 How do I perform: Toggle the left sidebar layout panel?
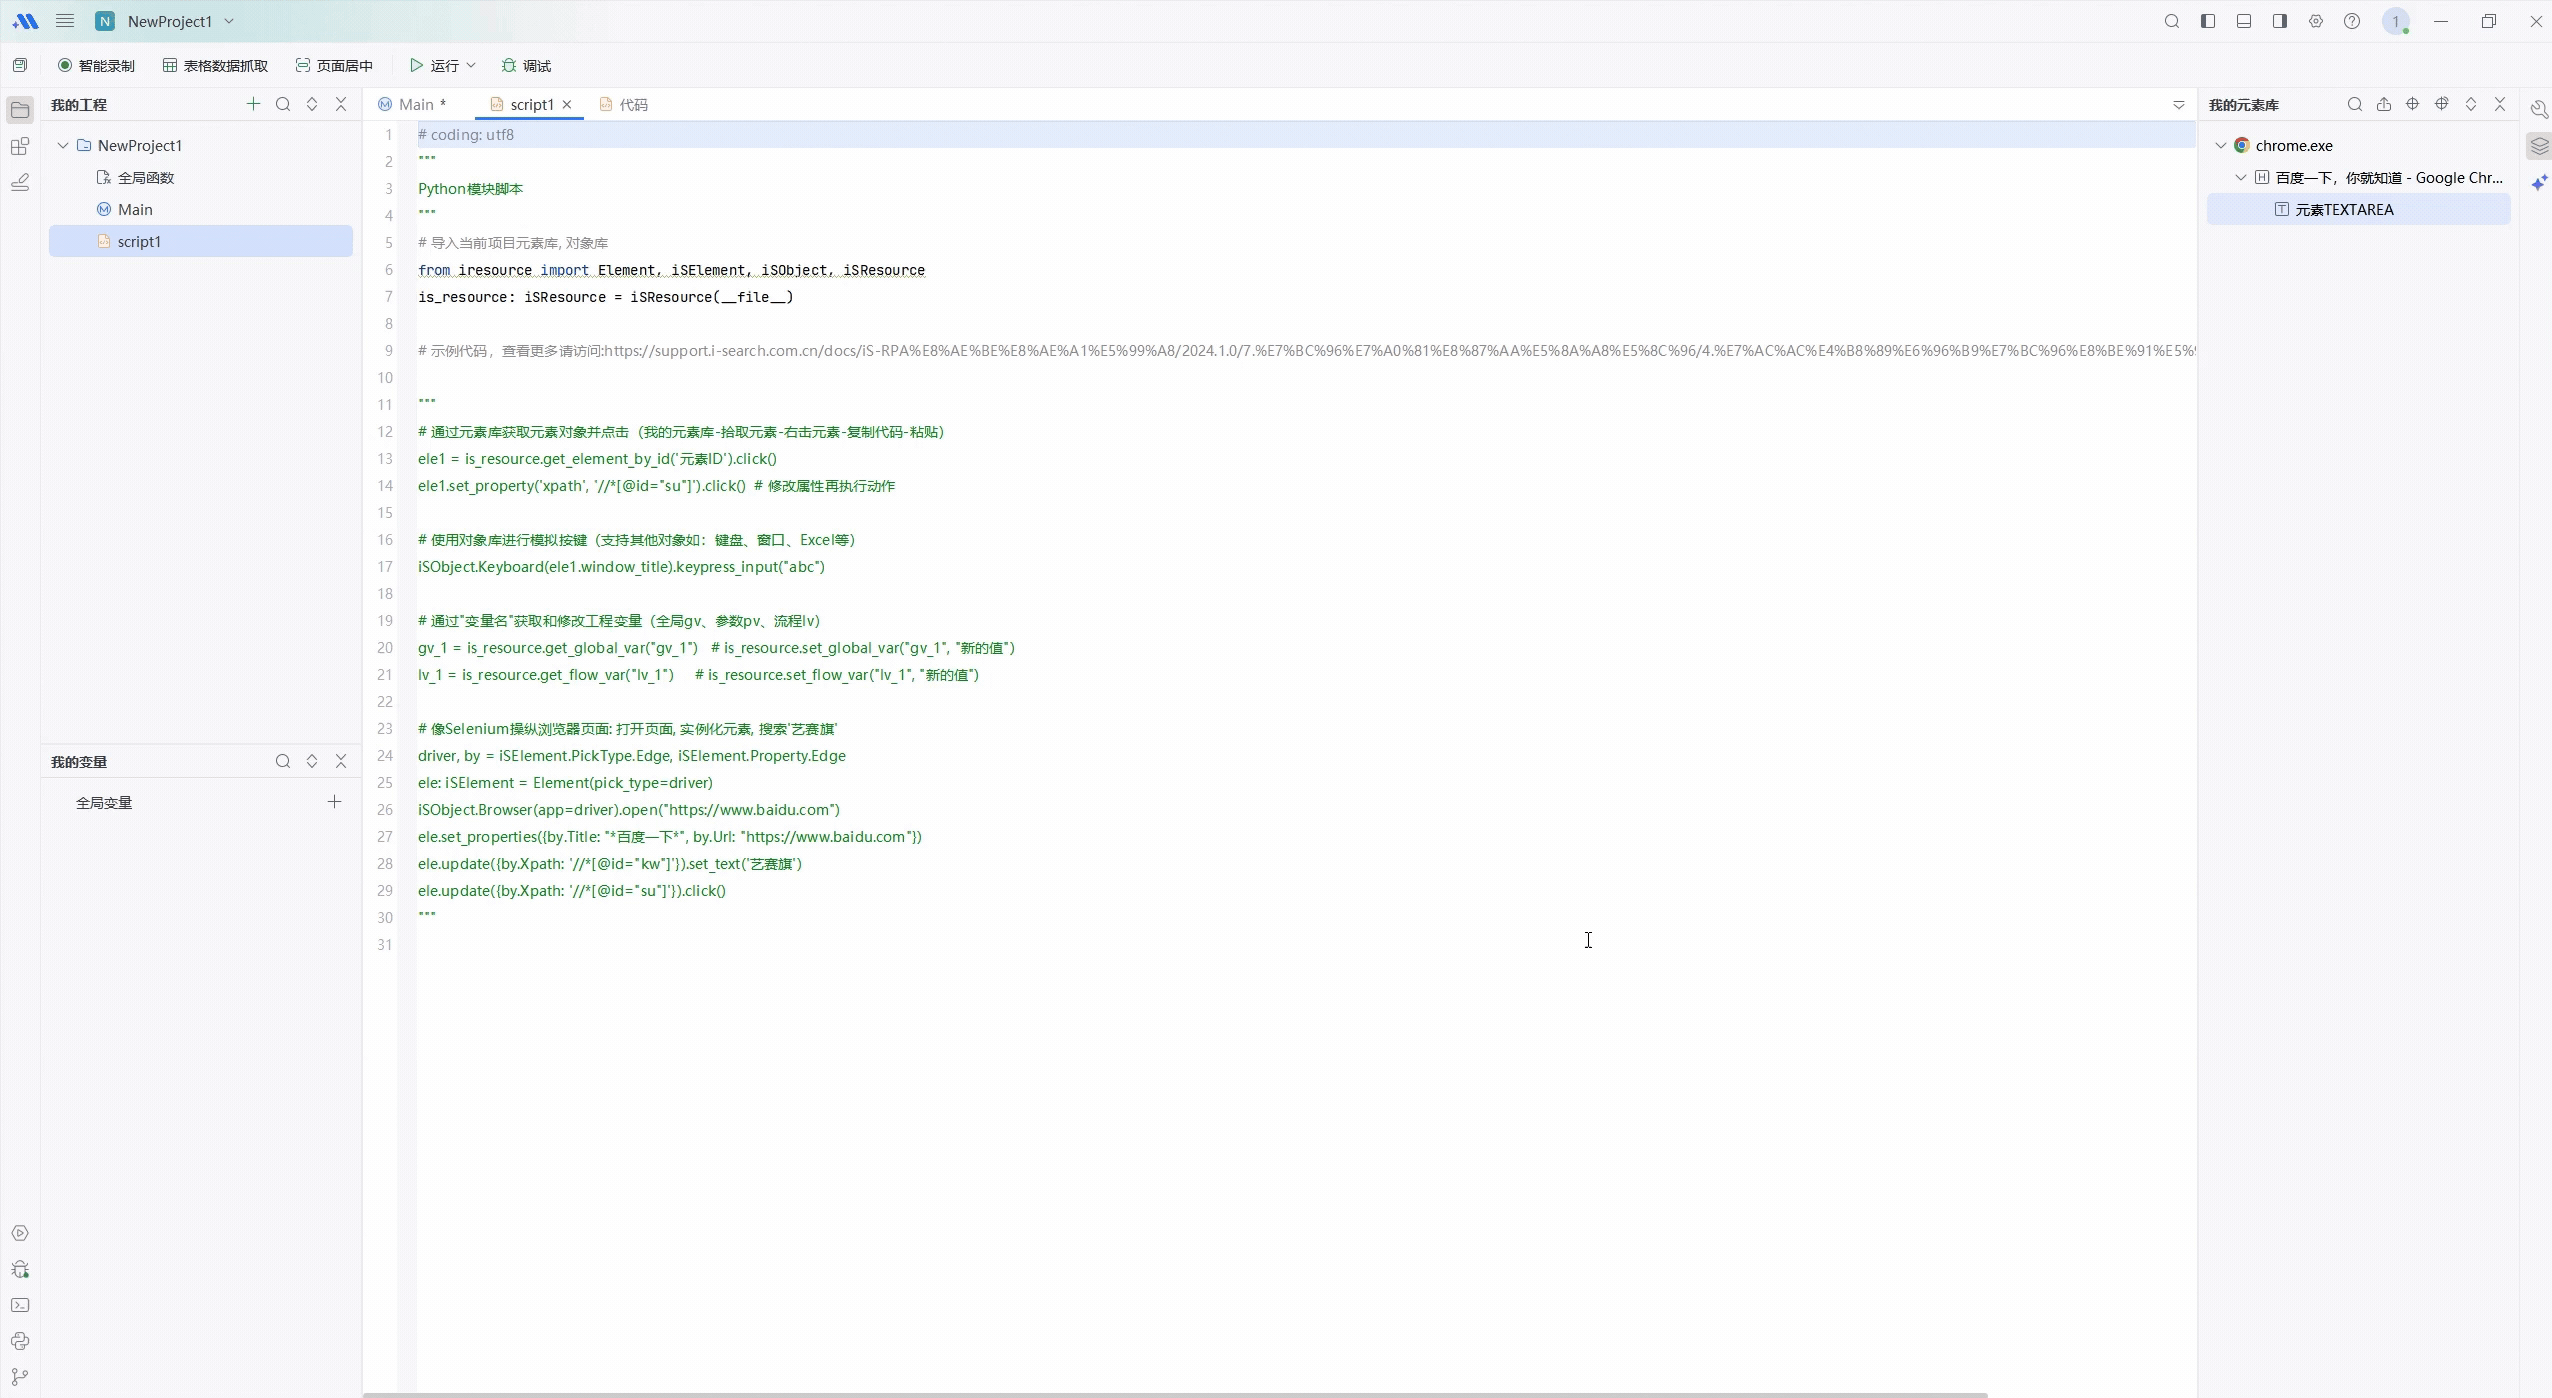click(2208, 21)
